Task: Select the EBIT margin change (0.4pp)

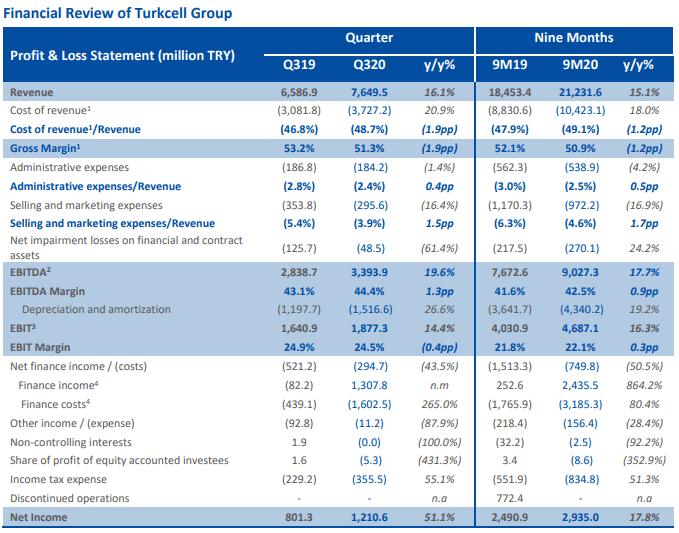Action: tap(439, 347)
